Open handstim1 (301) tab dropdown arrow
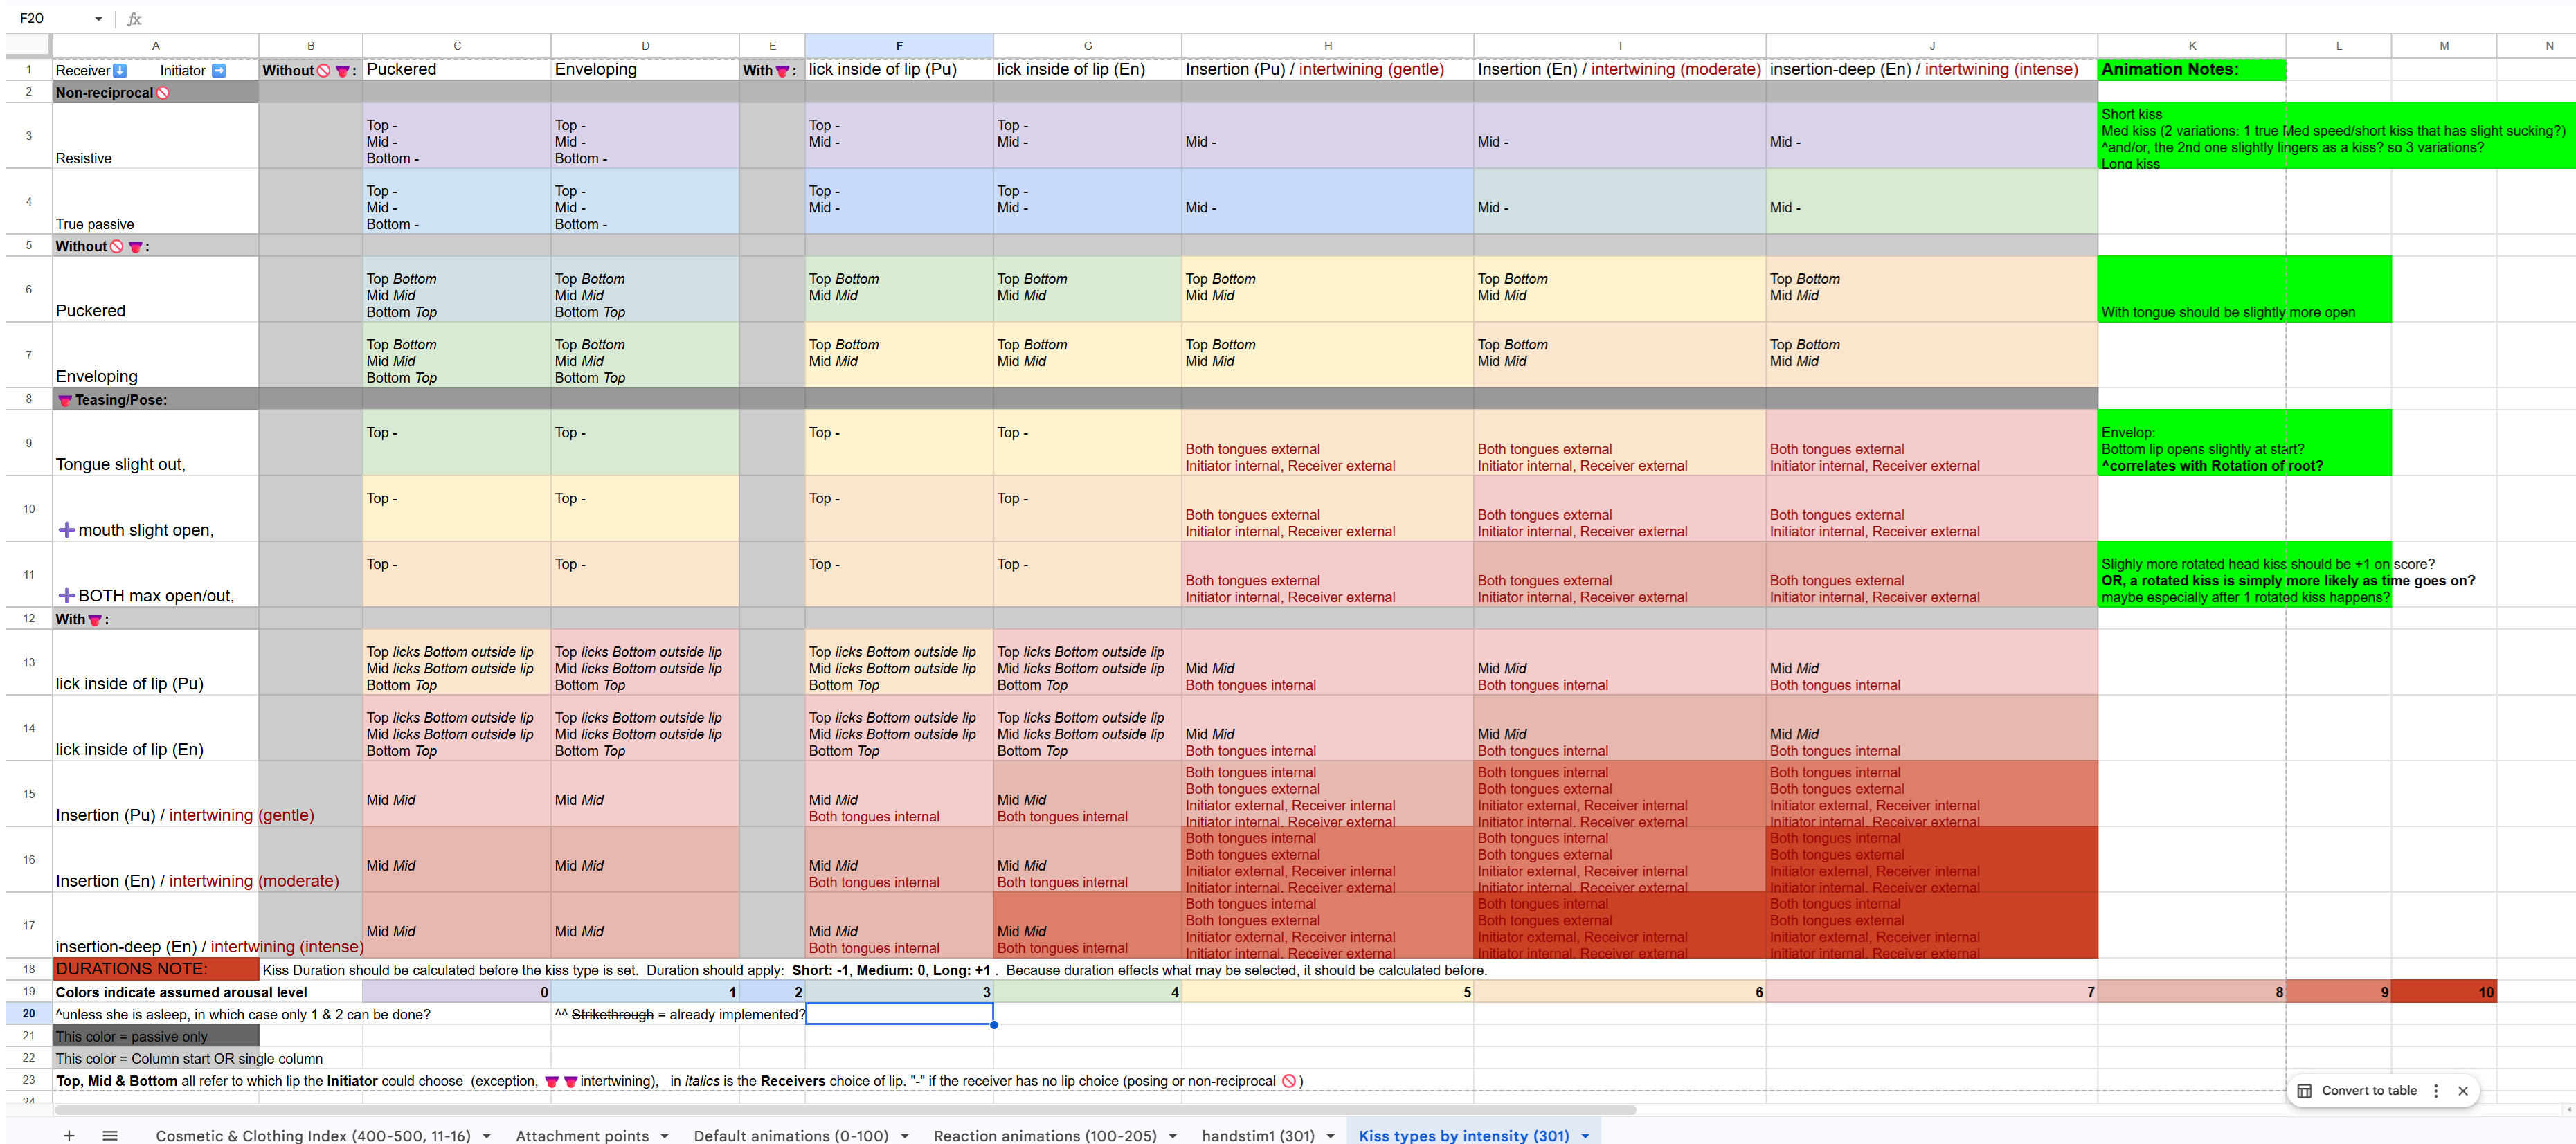The image size is (2576, 1144). [x=1330, y=1136]
